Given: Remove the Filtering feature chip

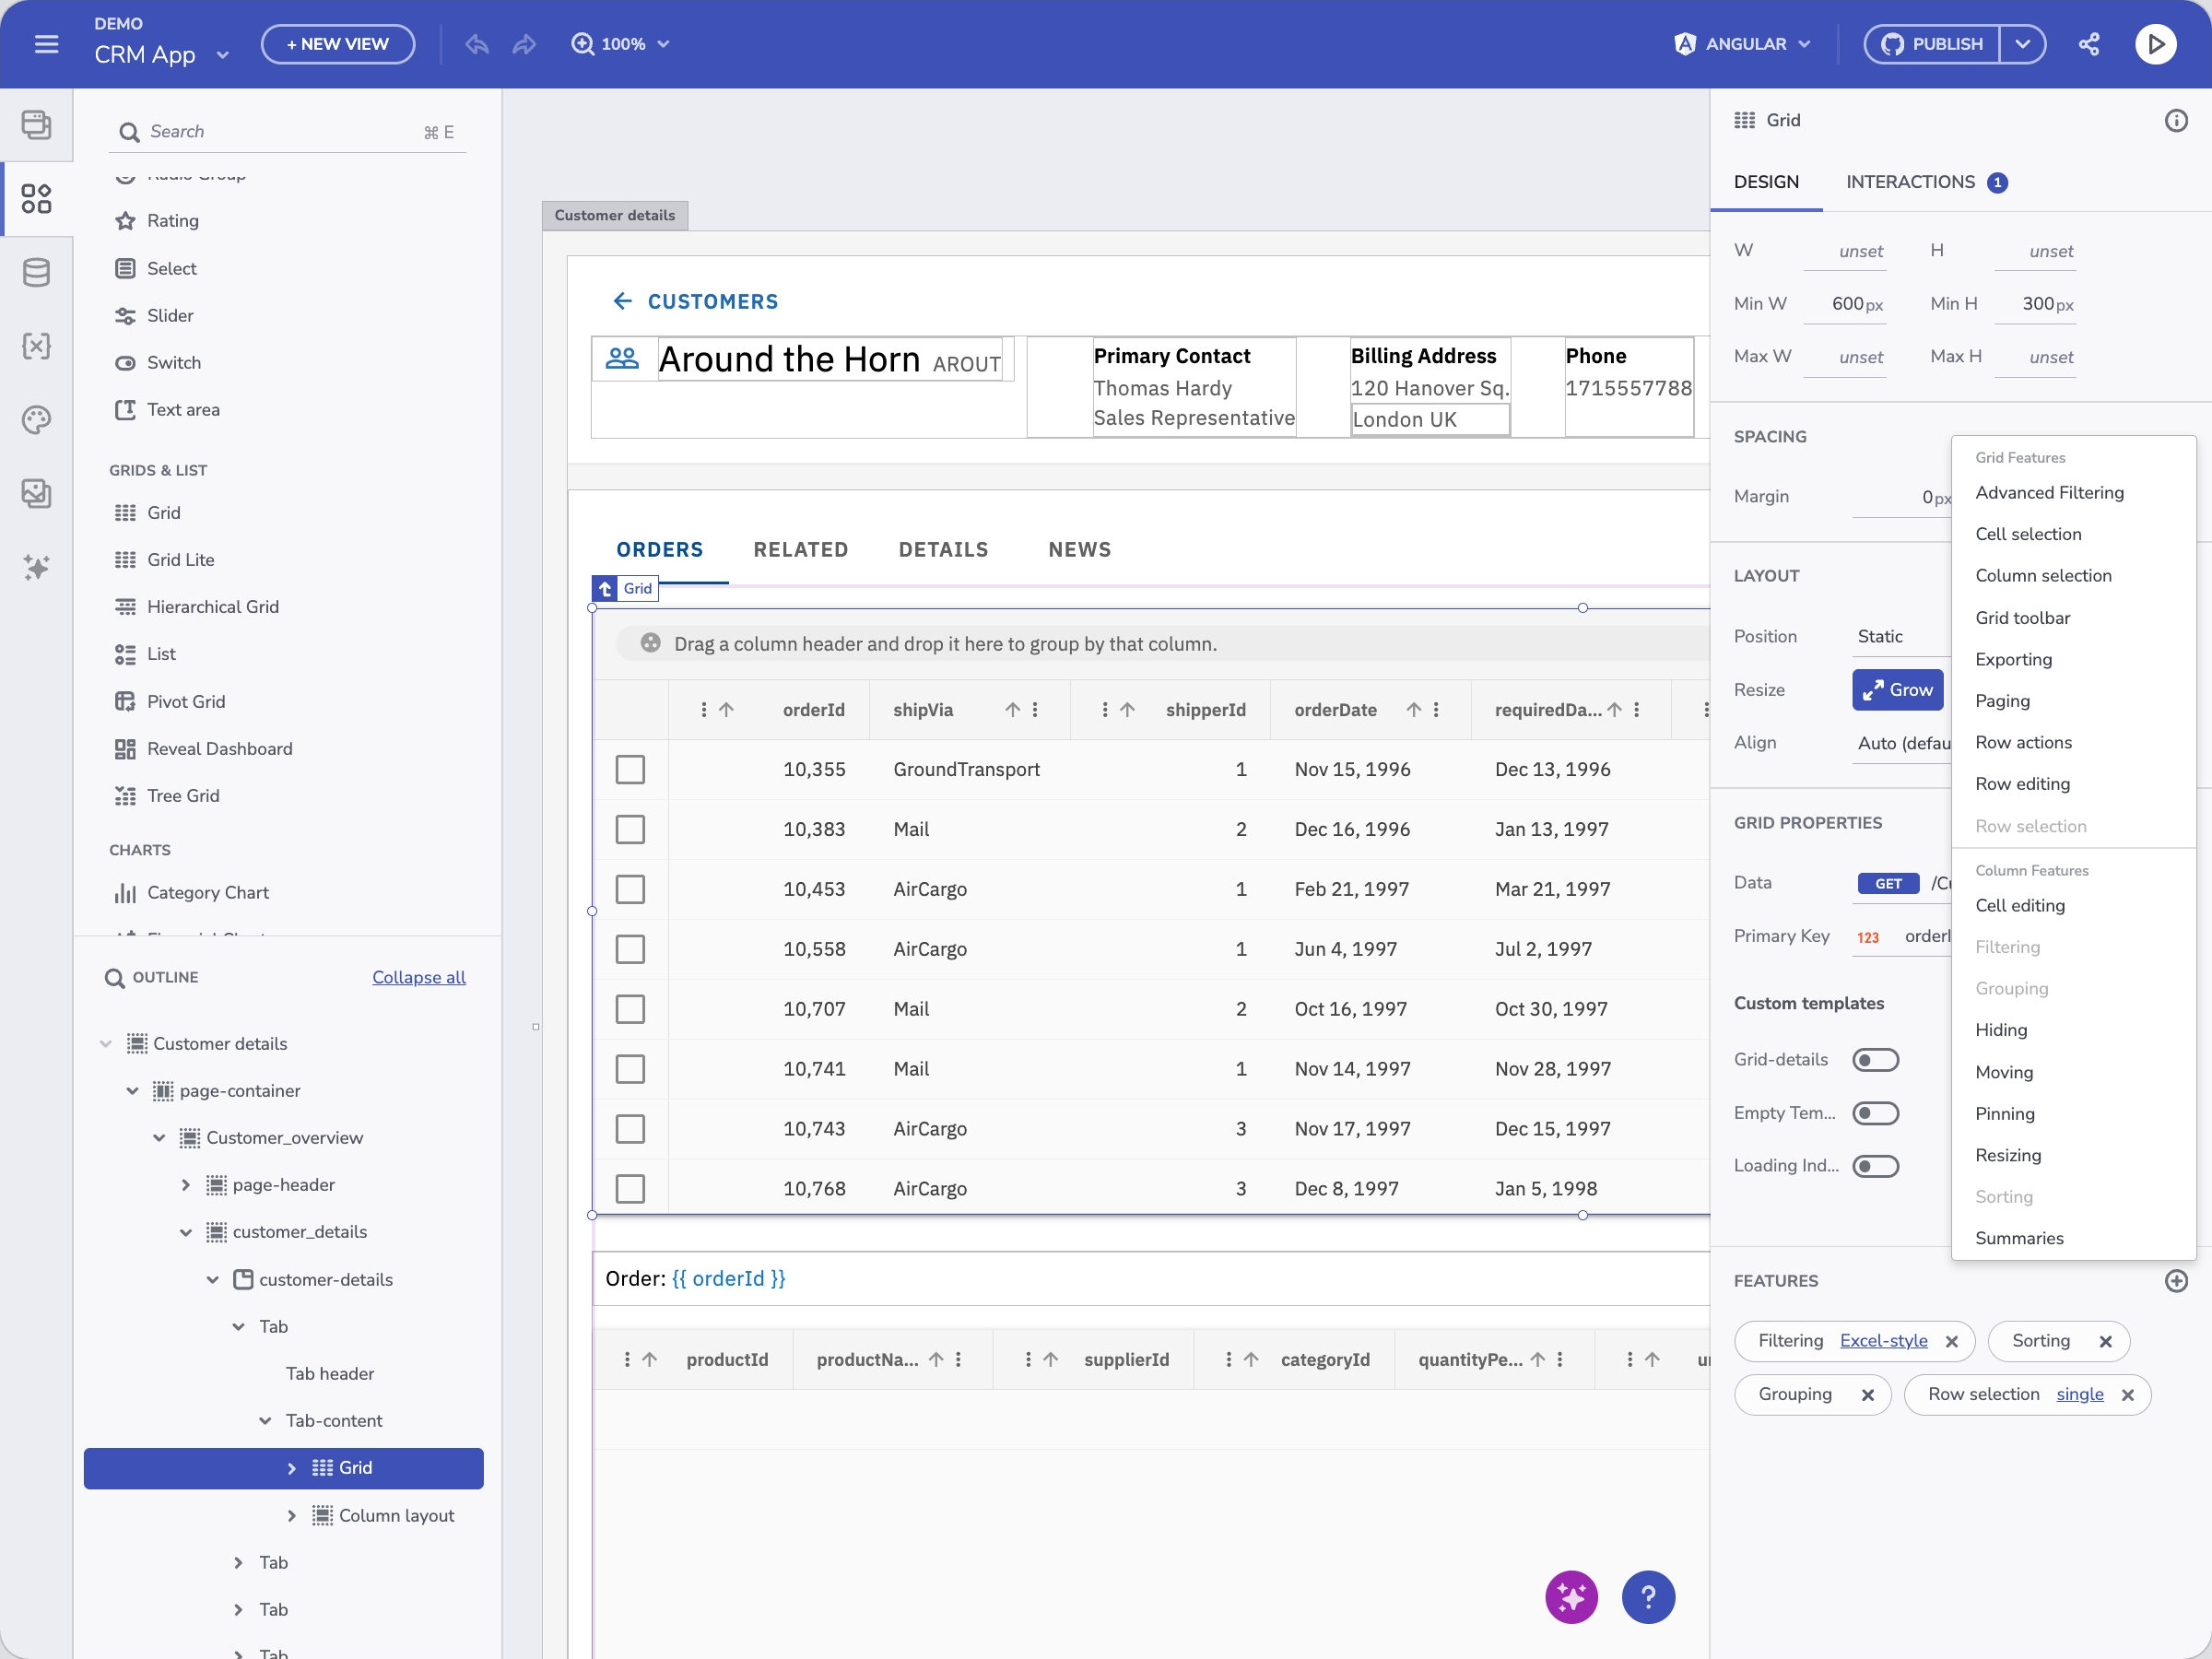Looking at the screenshot, I should point(1951,1342).
